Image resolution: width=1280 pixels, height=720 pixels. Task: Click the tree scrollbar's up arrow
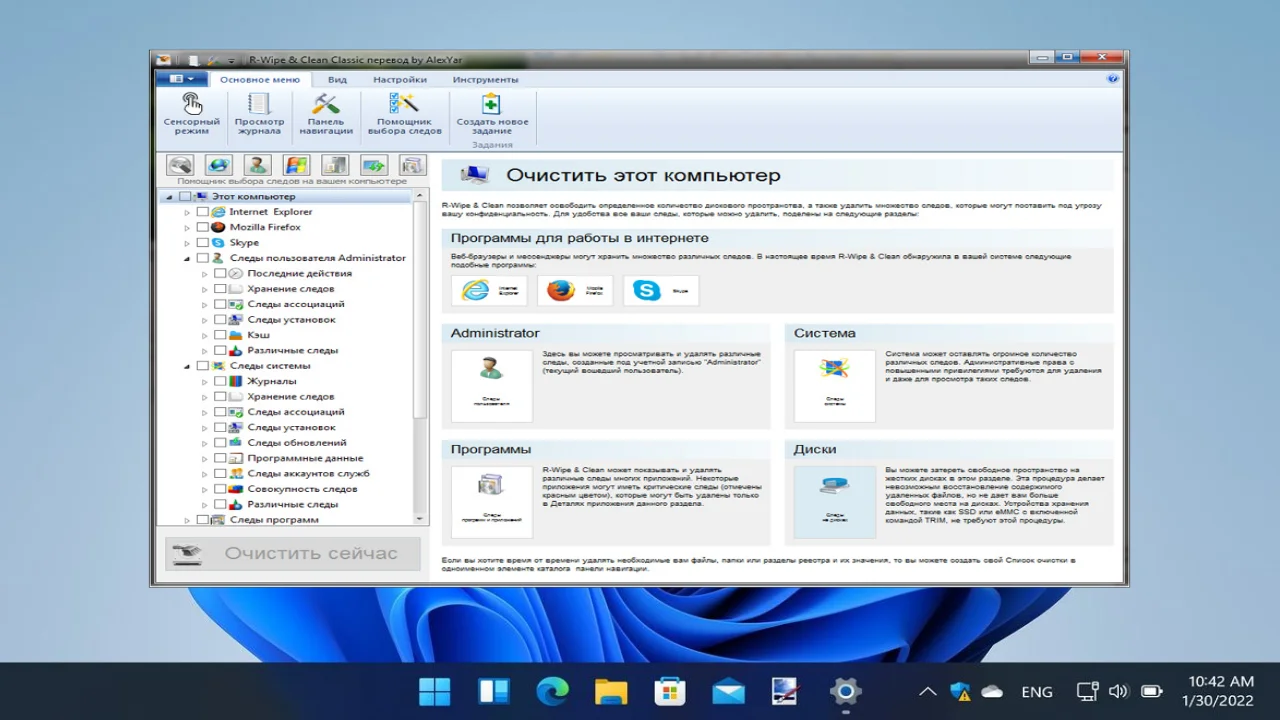(x=421, y=195)
